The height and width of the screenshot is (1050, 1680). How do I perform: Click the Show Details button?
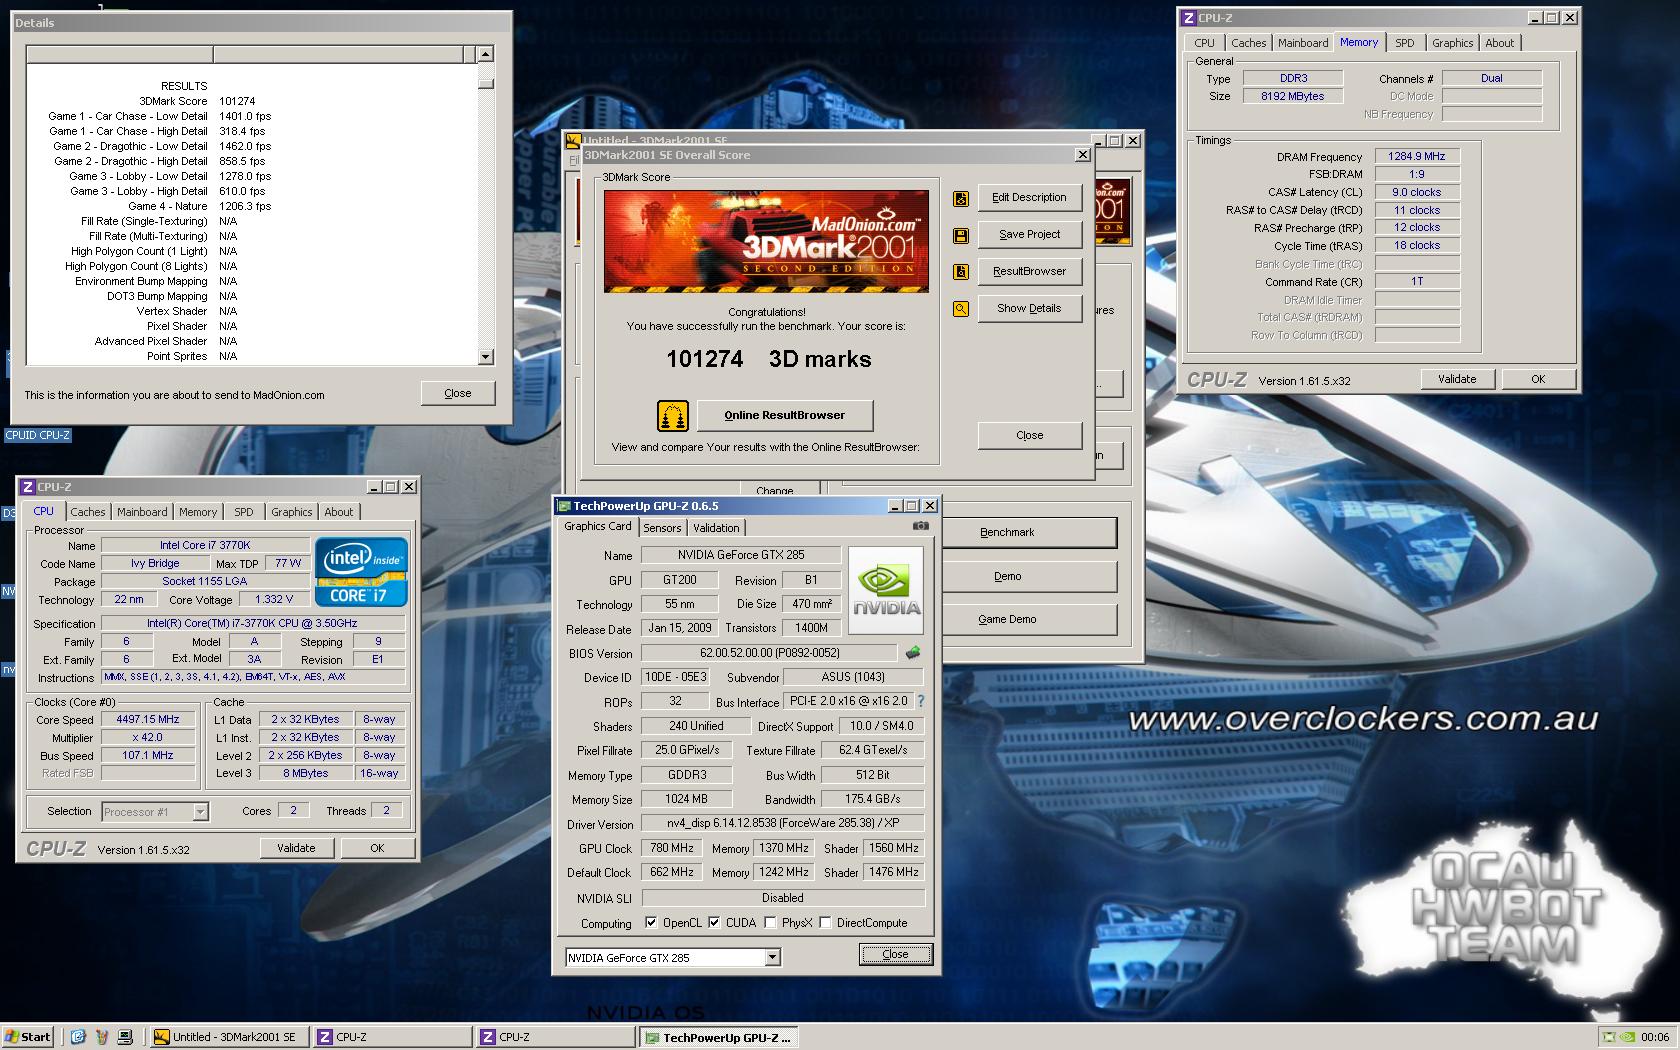click(1029, 309)
